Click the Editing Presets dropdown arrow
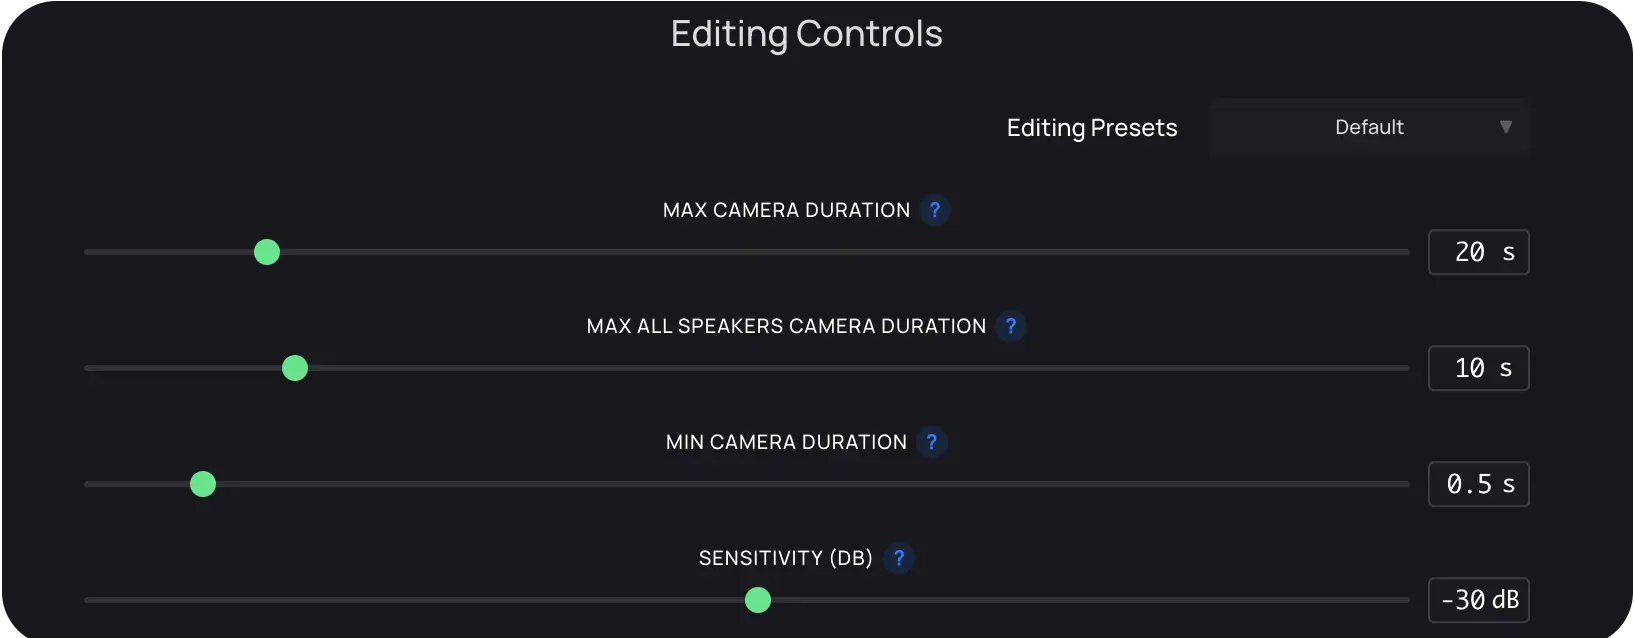This screenshot has height=638, width=1634. tap(1506, 127)
